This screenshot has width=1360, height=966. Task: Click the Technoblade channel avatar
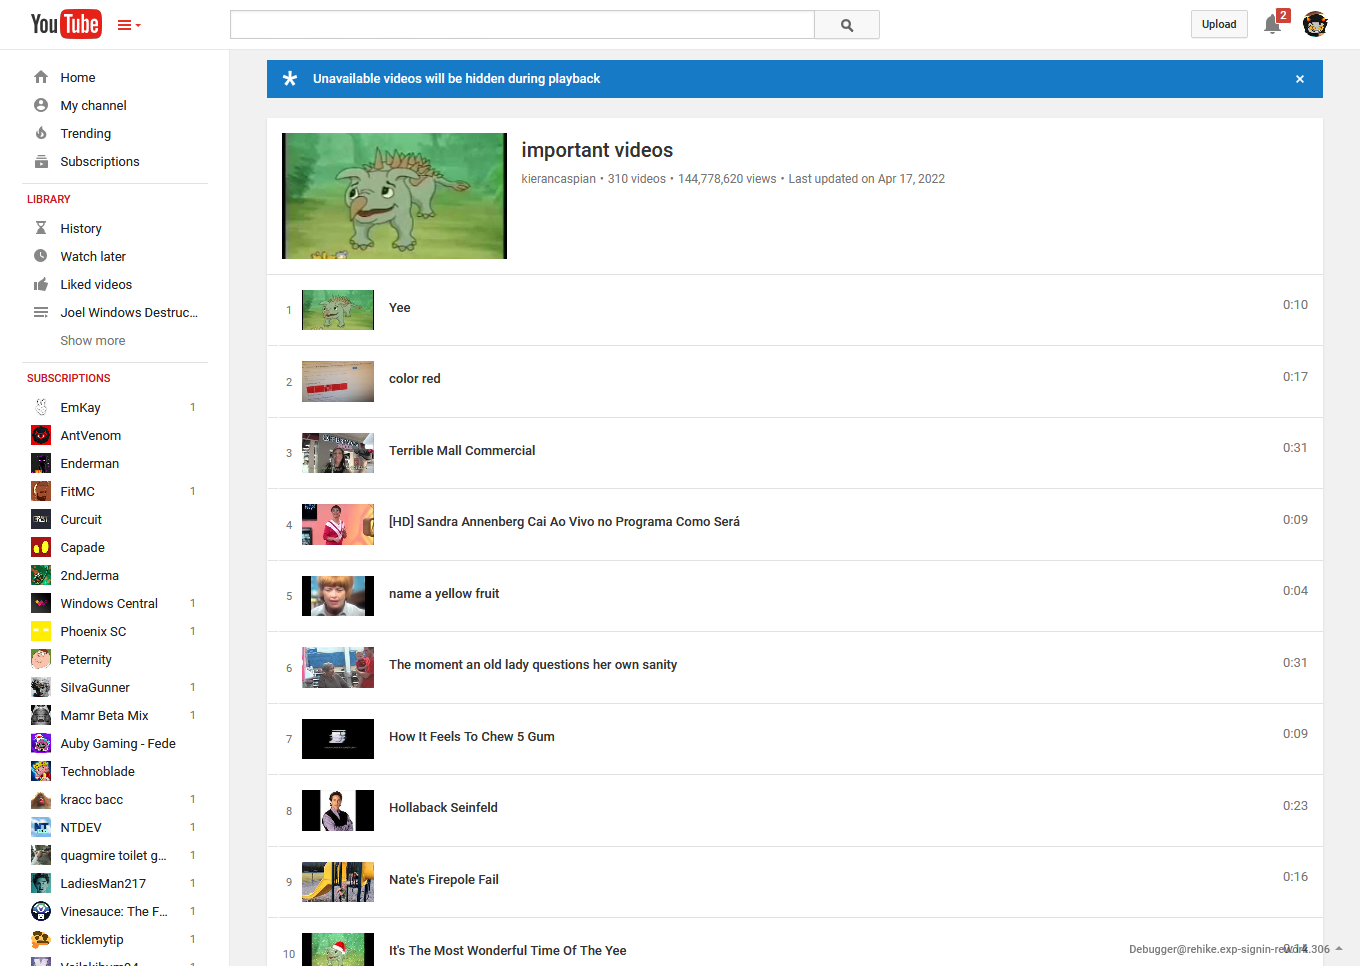click(x=41, y=771)
